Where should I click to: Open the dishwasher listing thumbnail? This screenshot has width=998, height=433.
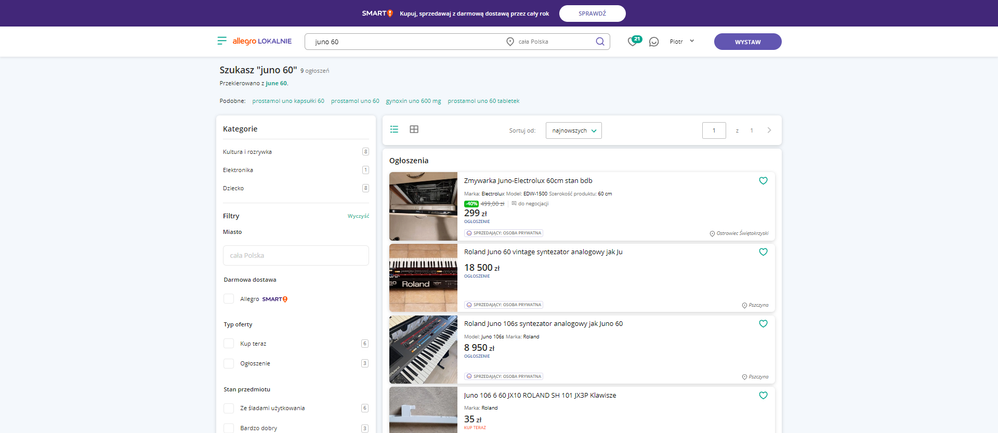pyautogui.click(x=423, y=206)
